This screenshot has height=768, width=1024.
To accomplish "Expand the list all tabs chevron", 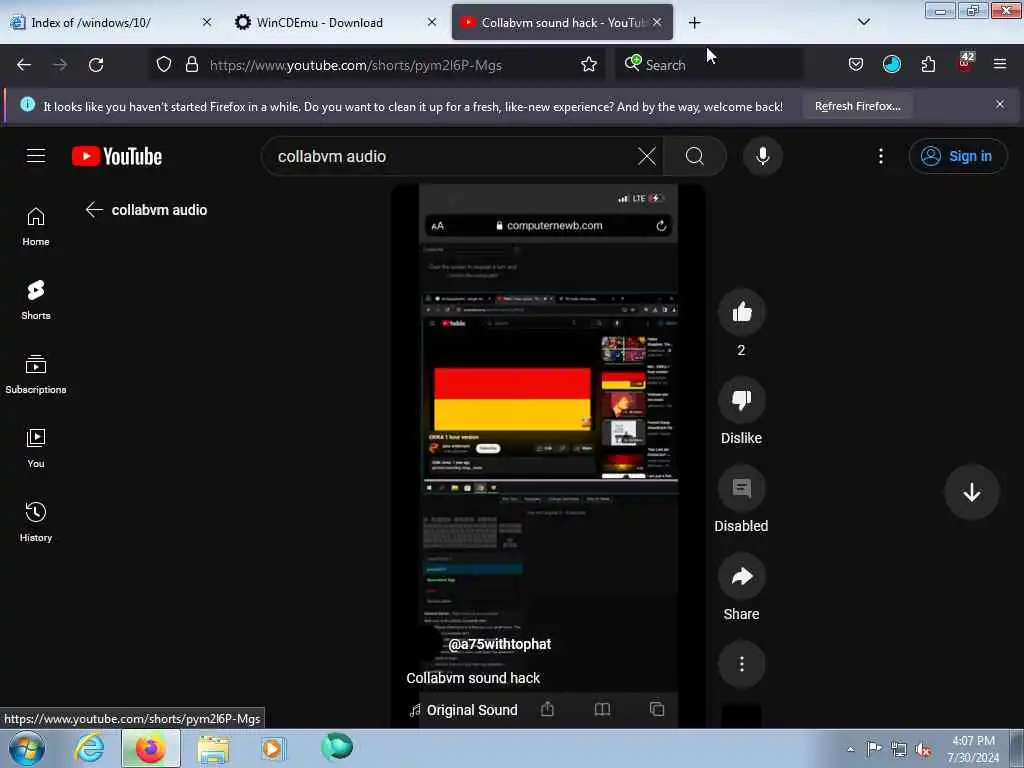I will 863,22.
